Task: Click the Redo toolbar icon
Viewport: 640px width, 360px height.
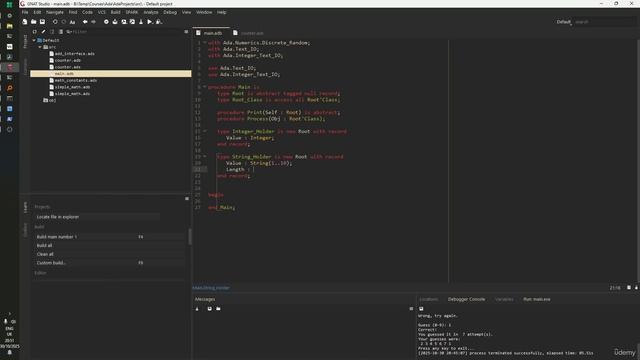Action: (63, 22)
